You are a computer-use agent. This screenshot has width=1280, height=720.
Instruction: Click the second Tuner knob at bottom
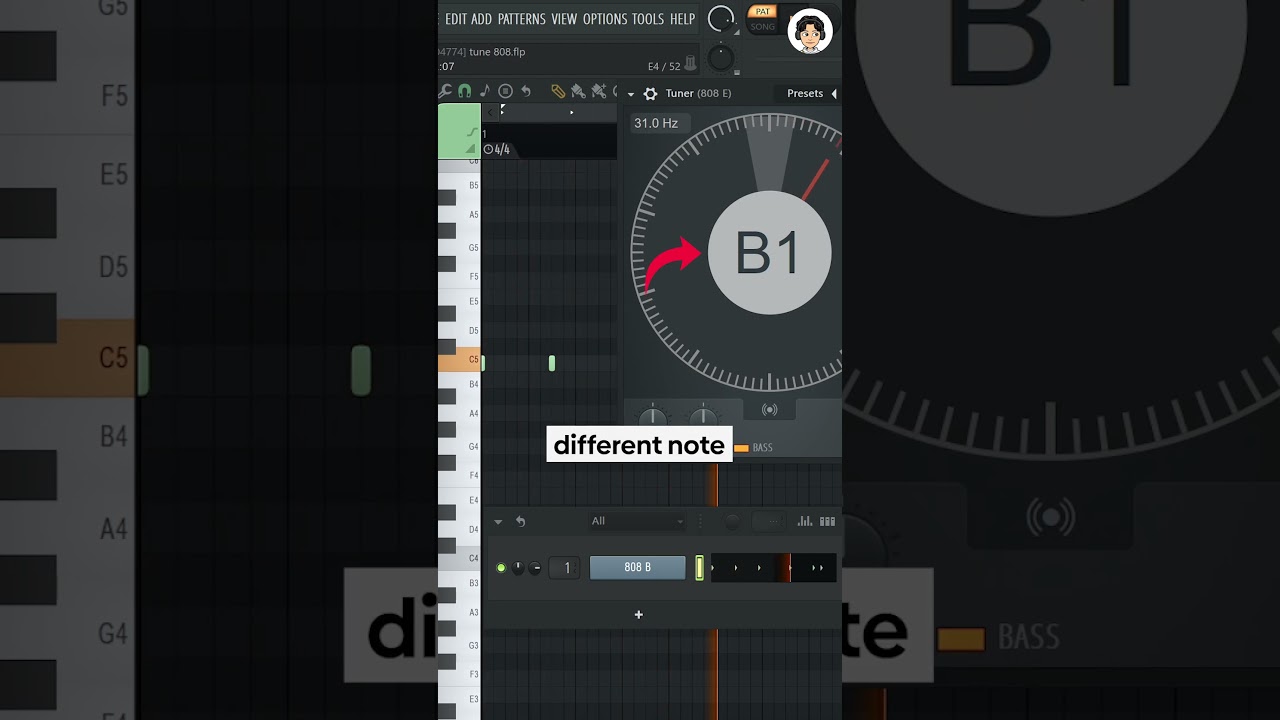tap(704, 417)
